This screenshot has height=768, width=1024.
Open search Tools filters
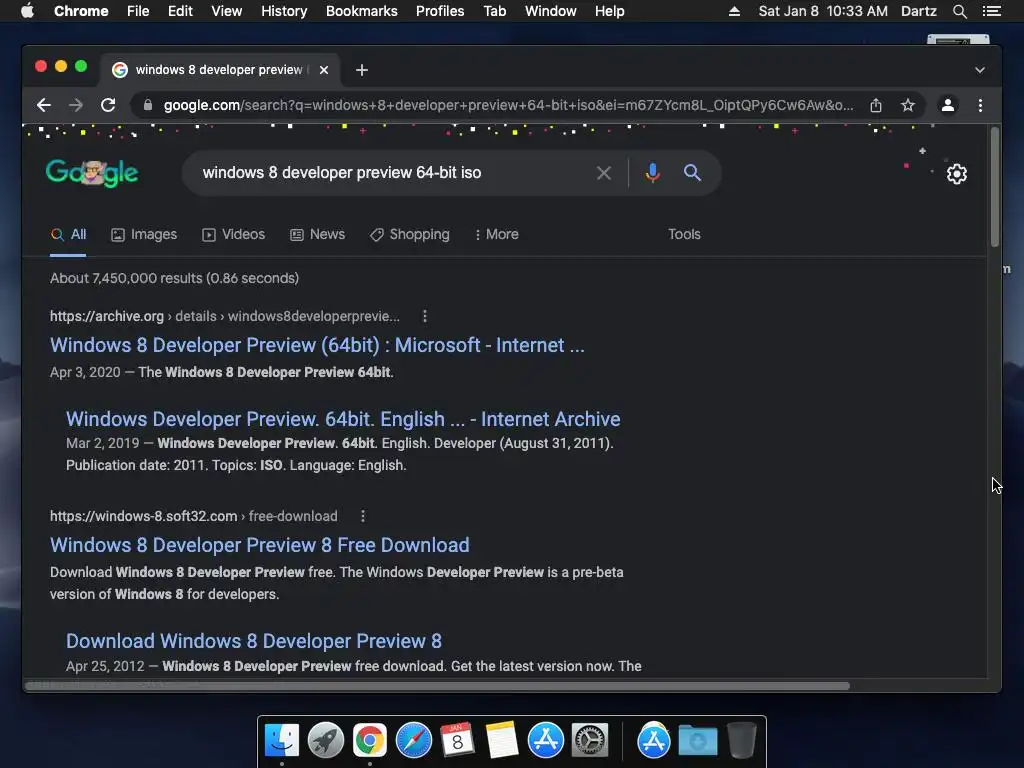[684, 234]
